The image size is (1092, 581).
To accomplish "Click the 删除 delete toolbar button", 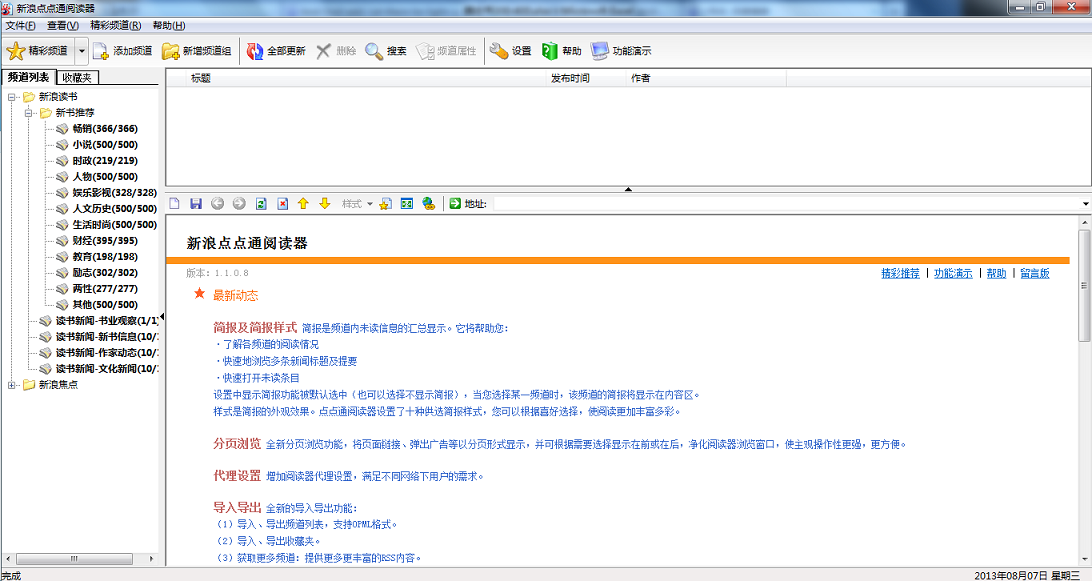I will tap(336, 51).
